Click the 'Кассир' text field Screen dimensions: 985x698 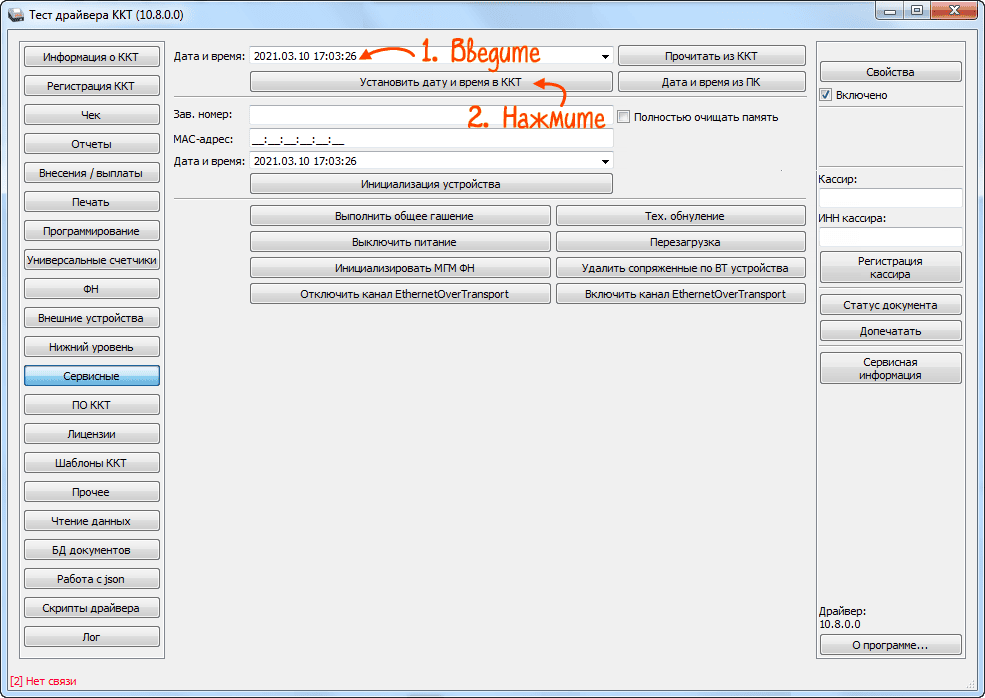click(x=890, y=198)
